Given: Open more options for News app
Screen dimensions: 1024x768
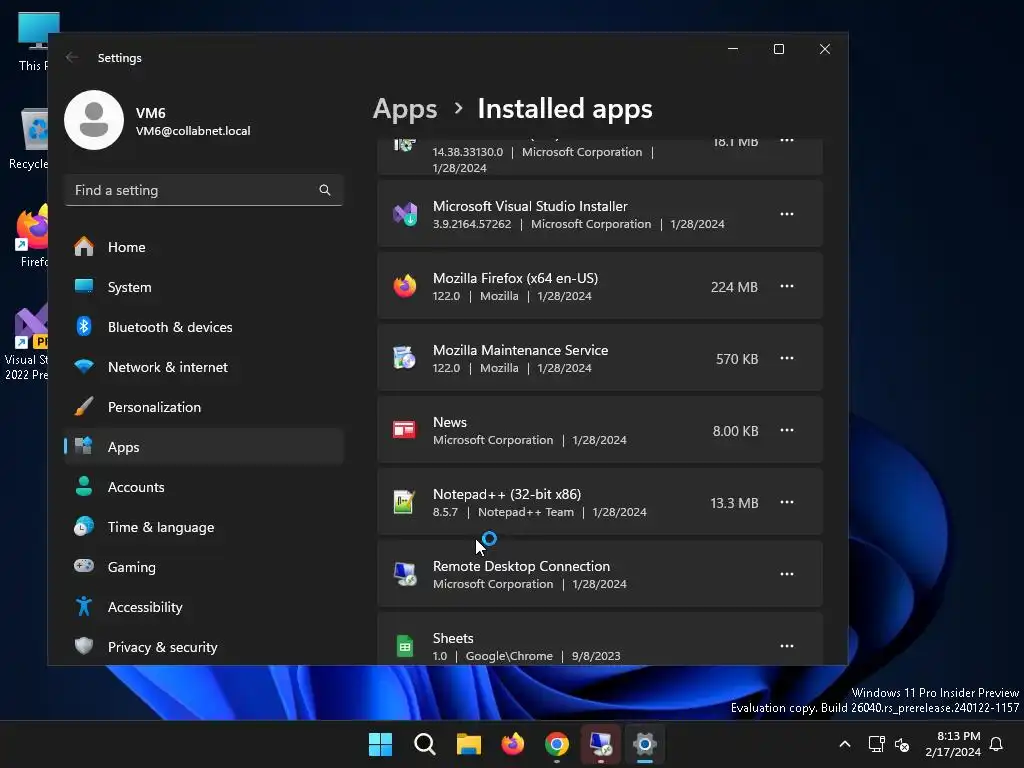Looking at the screenshot, I should (x=787, y=430).
